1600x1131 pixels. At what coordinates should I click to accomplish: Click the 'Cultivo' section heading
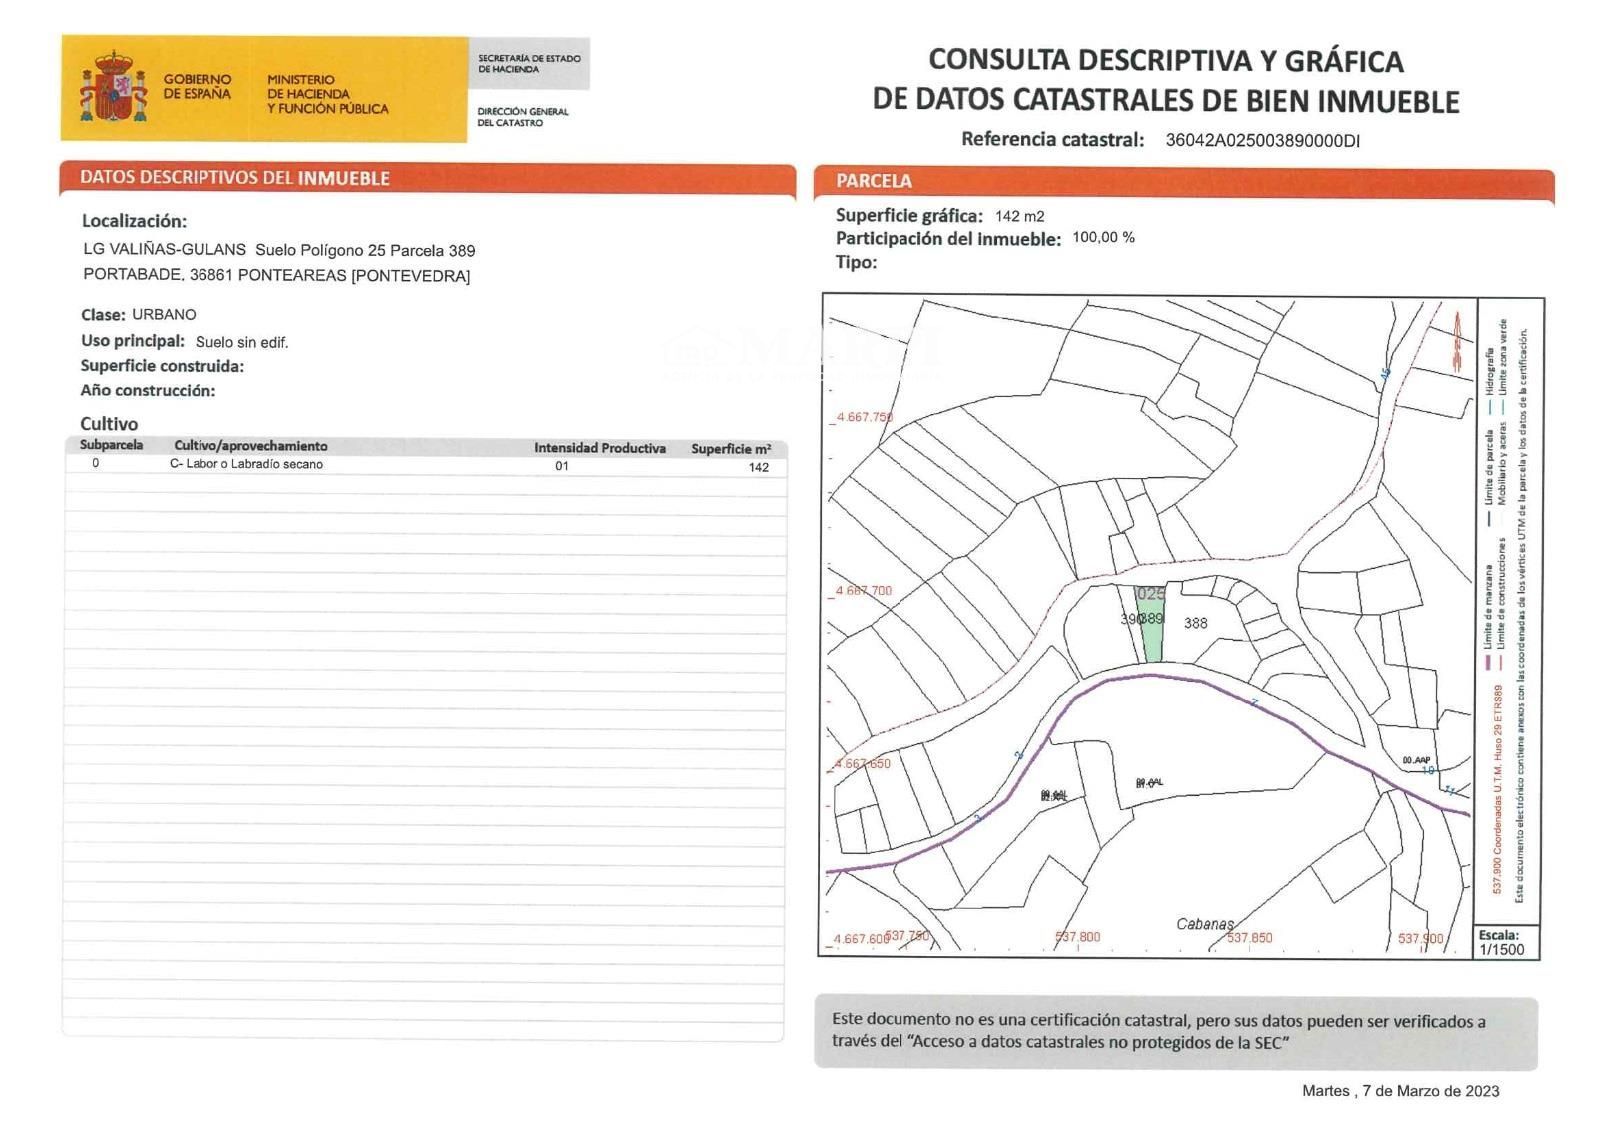click(x=109, y=424)
